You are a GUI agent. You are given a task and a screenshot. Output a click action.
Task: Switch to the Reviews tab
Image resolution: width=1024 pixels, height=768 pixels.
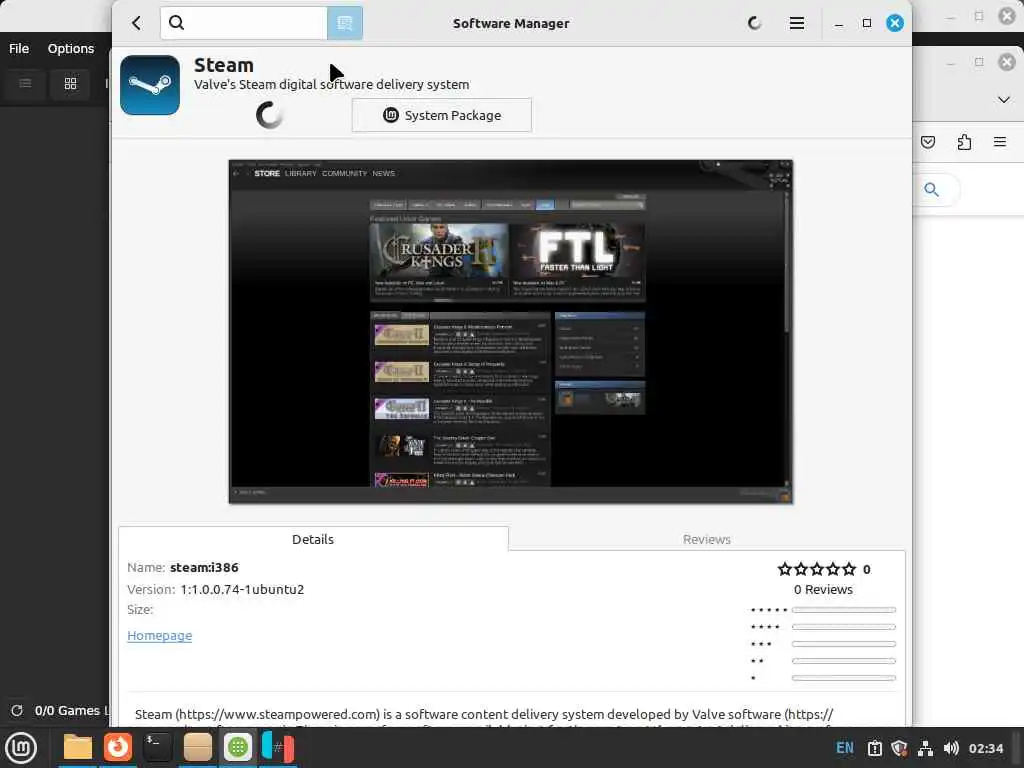[x=707, y=539]
